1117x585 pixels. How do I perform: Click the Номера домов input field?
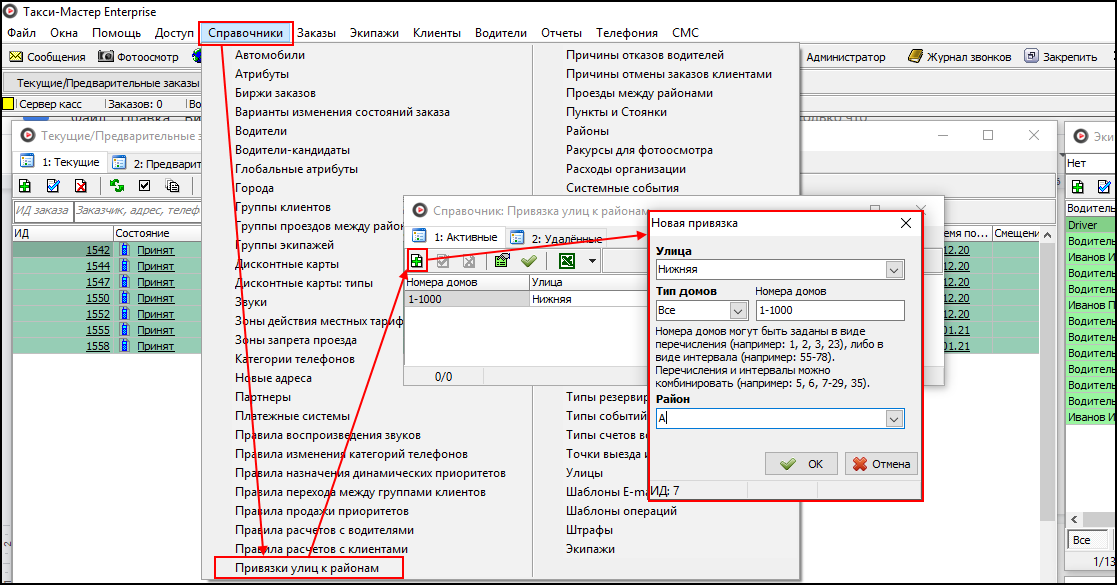[x=829, y=311]
